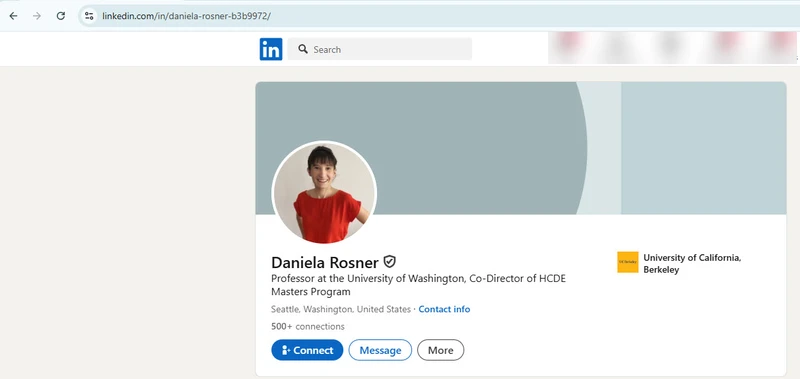This screenshot has width=800, height=379.
Task: Open the Contact info link
Action: [444, 309]
